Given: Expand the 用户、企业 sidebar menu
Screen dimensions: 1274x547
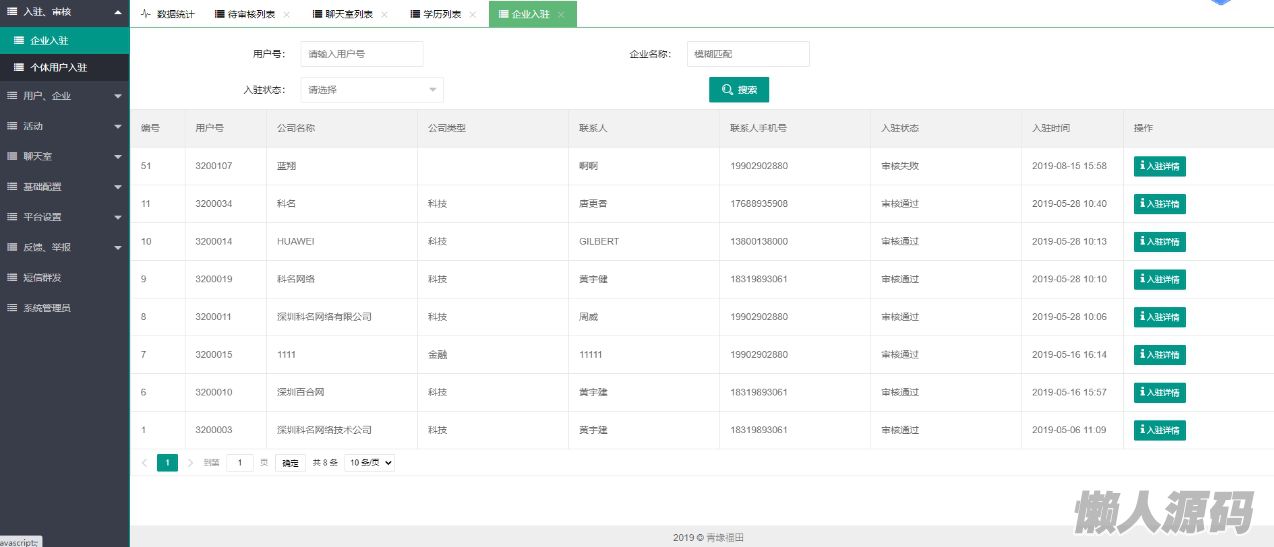Looking at the screenshot, I should (x=64, y=96).
